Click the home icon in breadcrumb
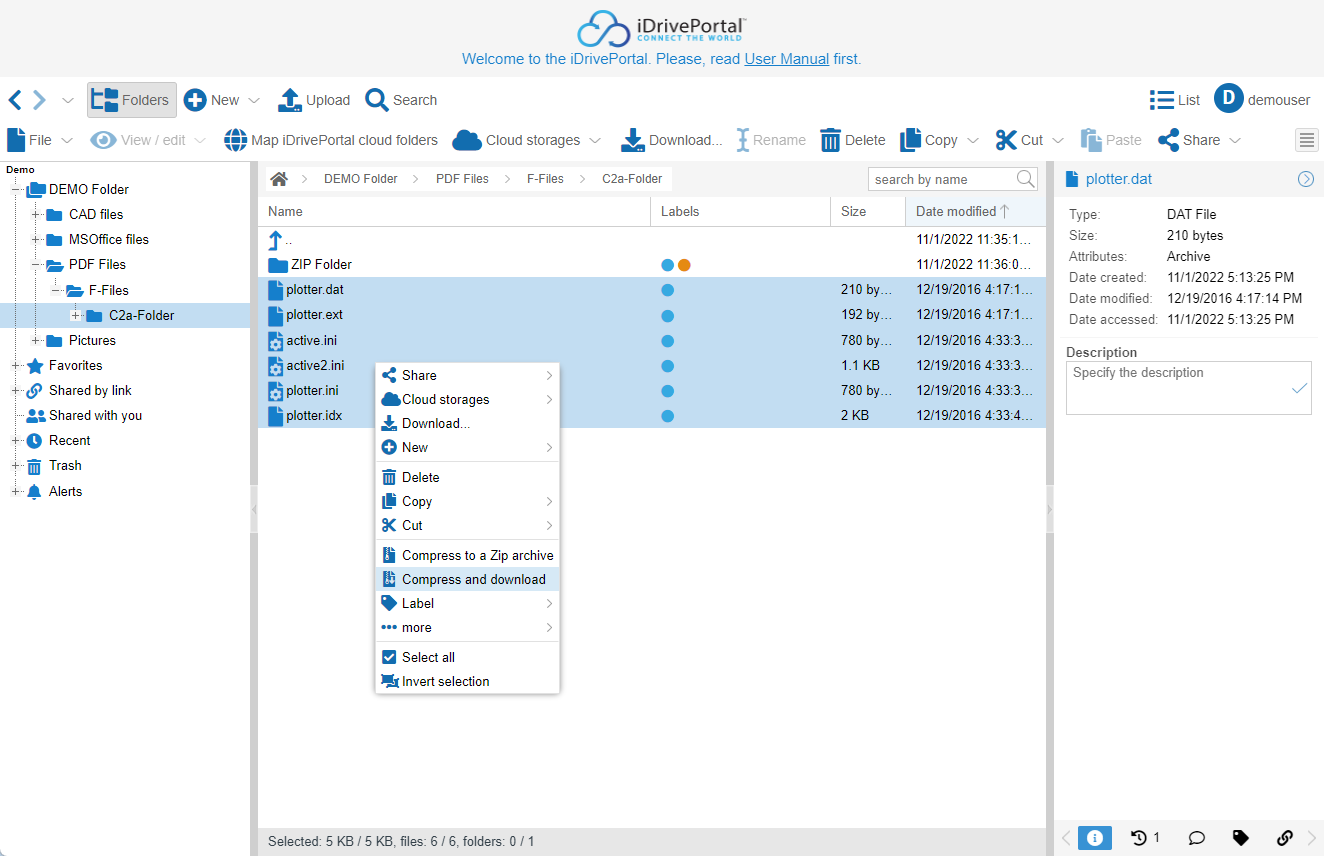This screenshot has height=856, width=1324. 279,179
